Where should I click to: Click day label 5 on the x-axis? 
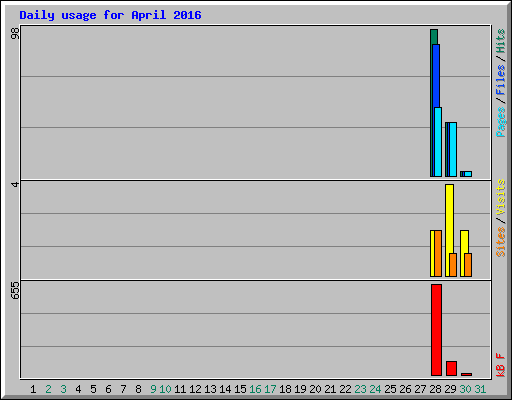tap(93, 389)
